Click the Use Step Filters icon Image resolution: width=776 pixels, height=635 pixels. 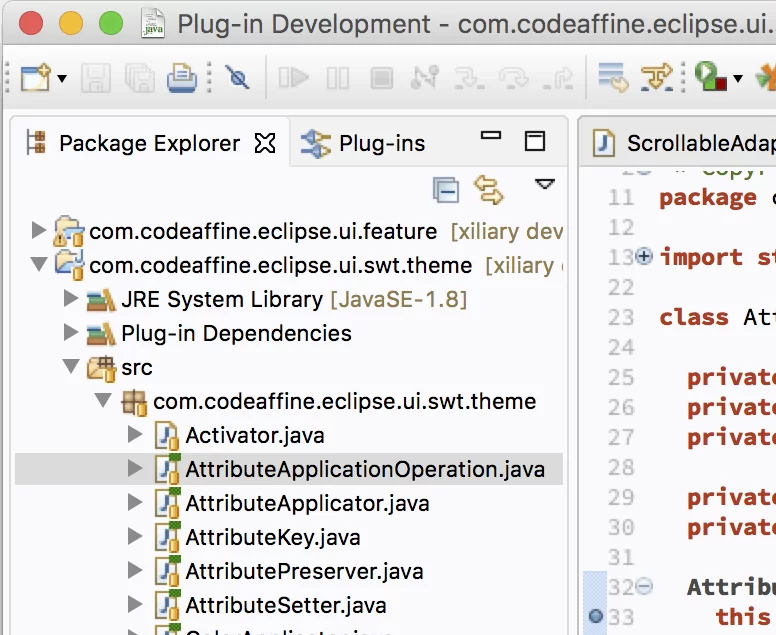click(x=657, y=78)
